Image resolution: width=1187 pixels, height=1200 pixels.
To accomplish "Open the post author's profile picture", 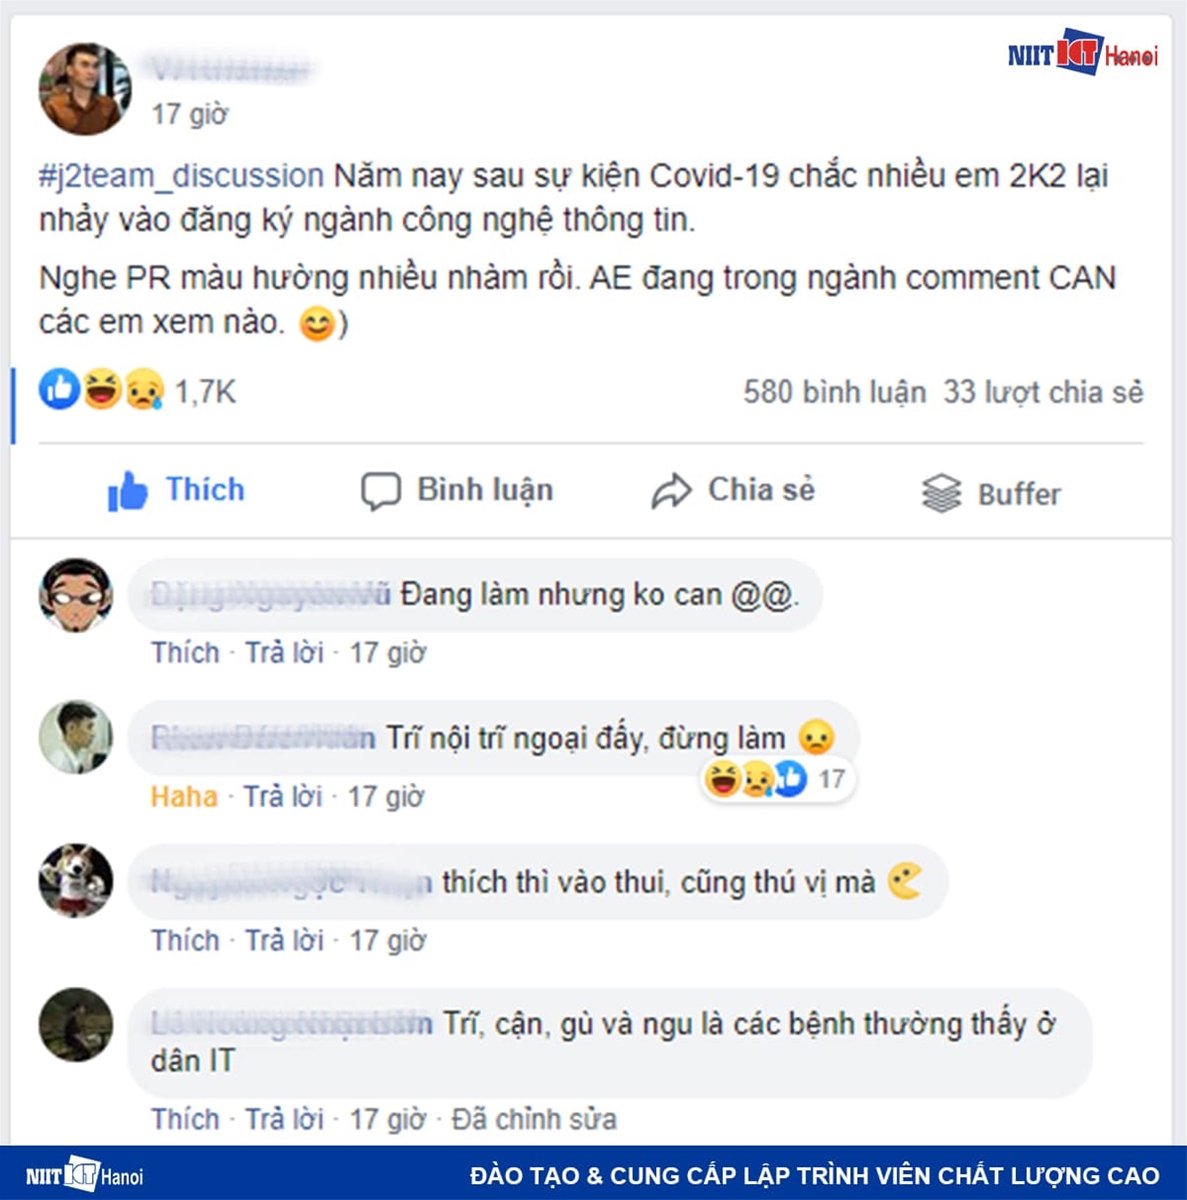I will pos(84,89).
